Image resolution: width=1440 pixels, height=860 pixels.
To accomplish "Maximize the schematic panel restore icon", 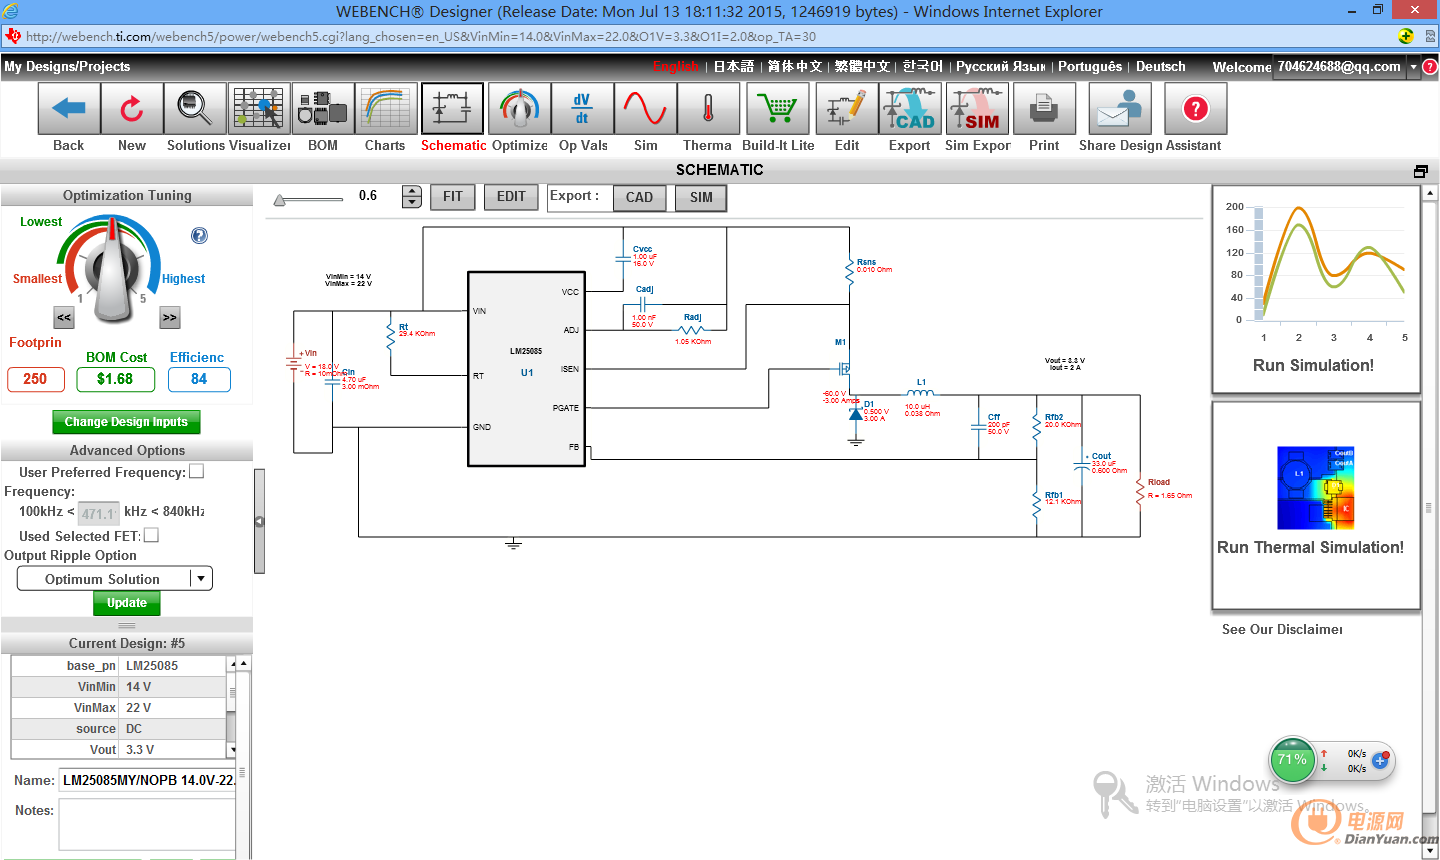I will [x=1420, y=171].
